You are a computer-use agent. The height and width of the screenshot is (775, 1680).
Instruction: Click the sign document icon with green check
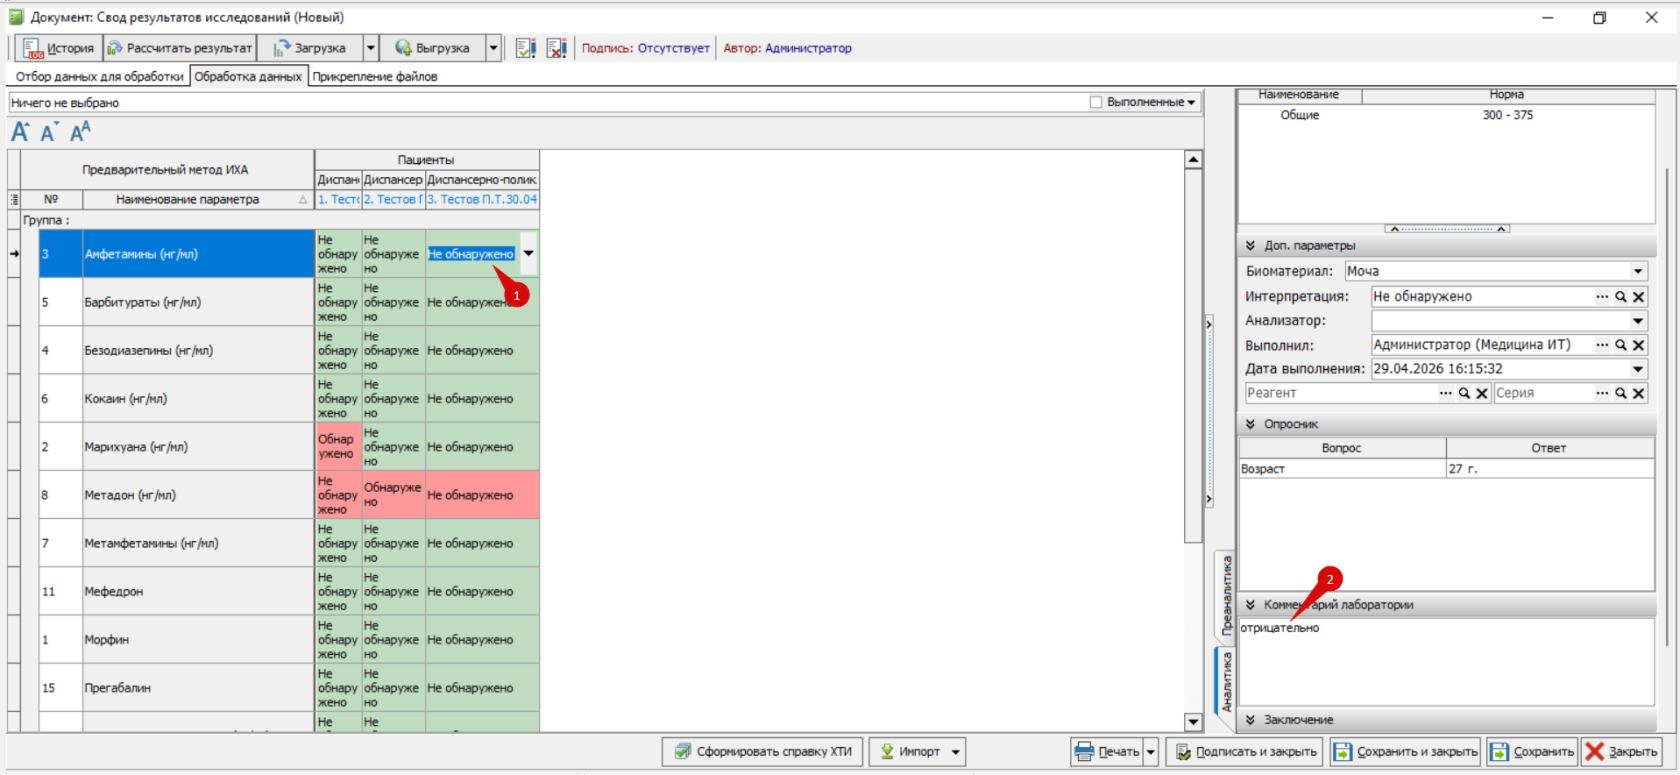pos(526,48)
